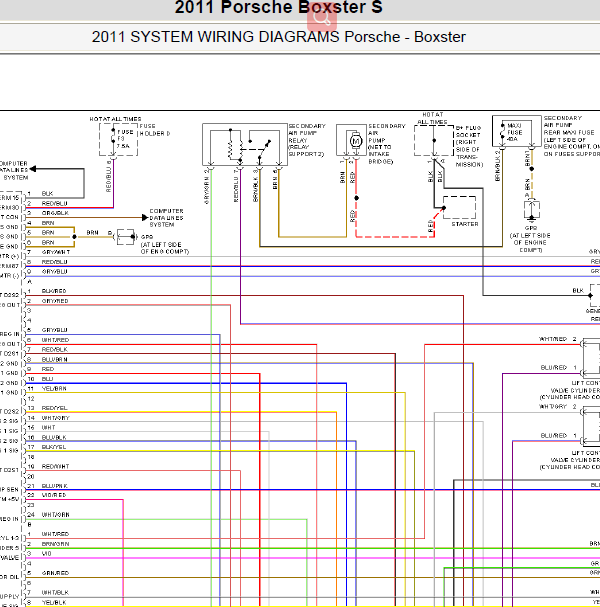Image resolution: width=600 pixels, height=607 pixels.
Task: Click the "VIO" label at pin 3
Action: click(x=46, y=554)
